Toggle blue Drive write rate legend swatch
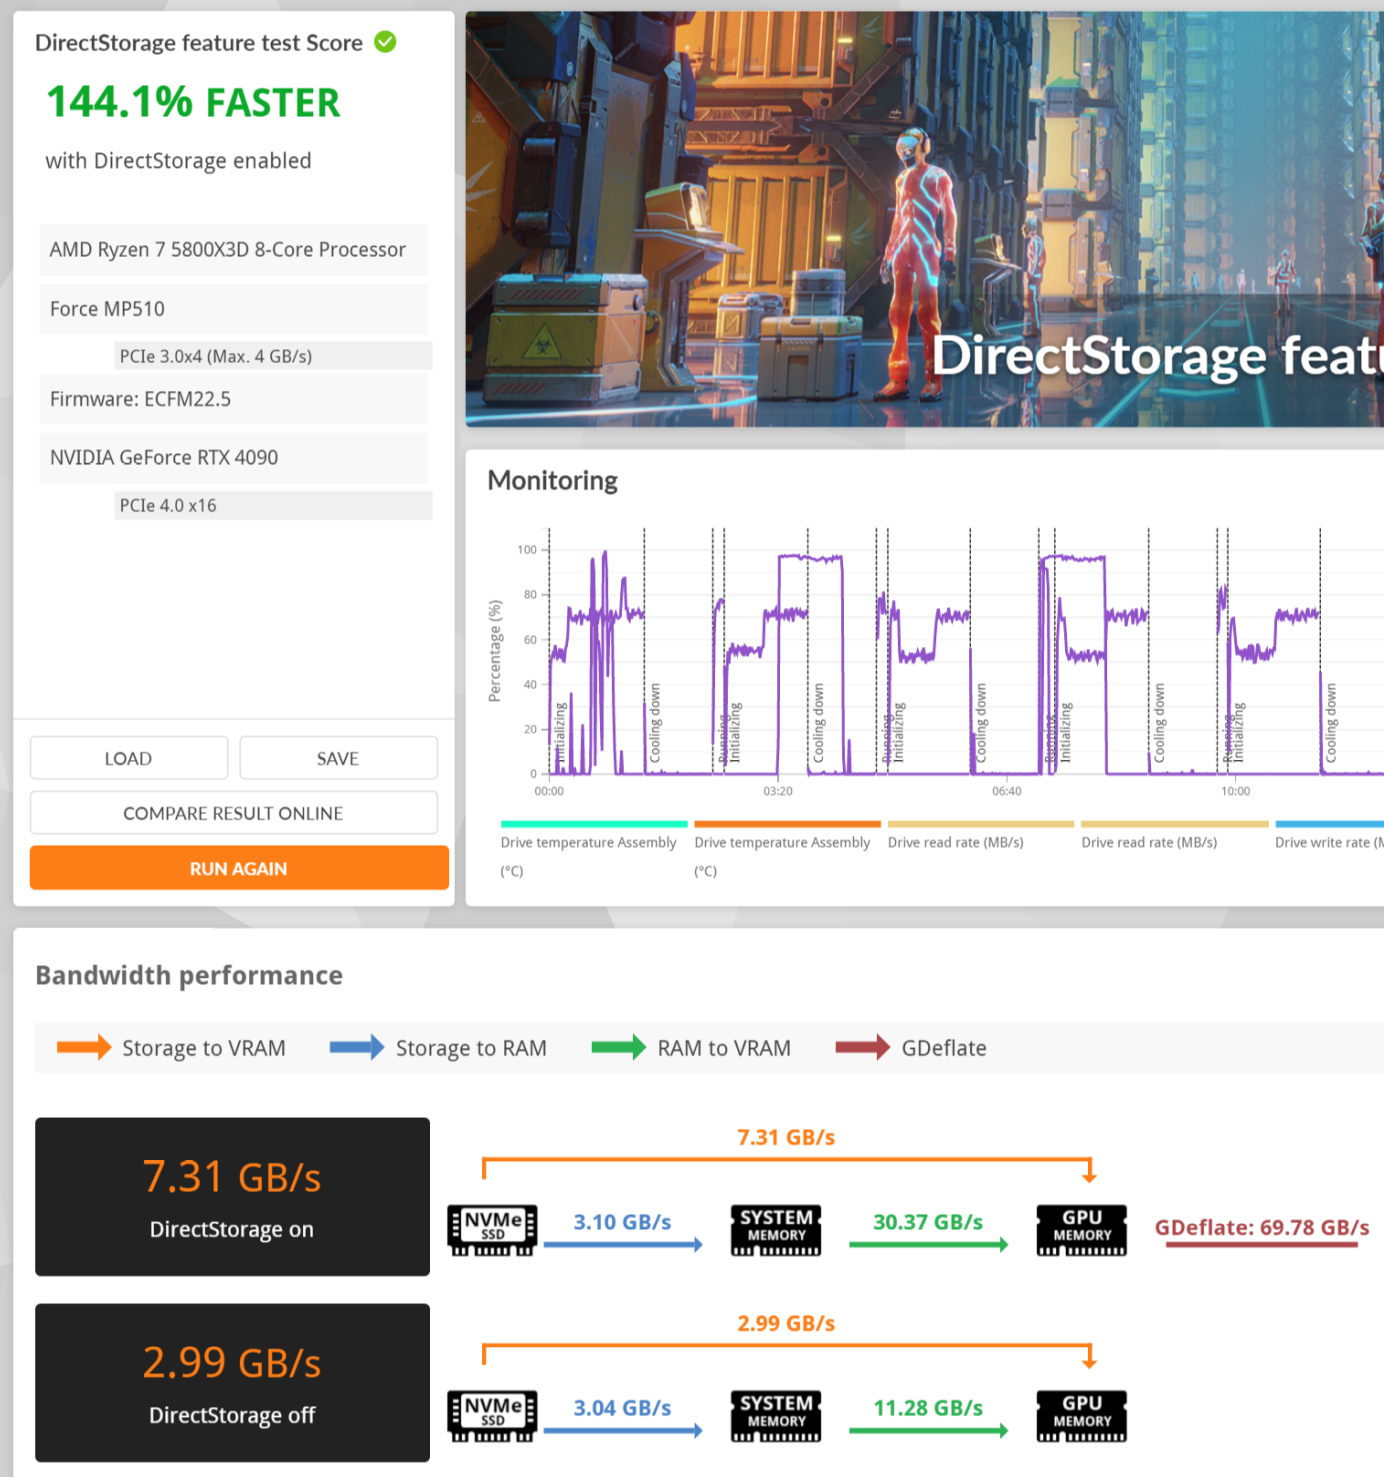 (x=1330, y=824)
